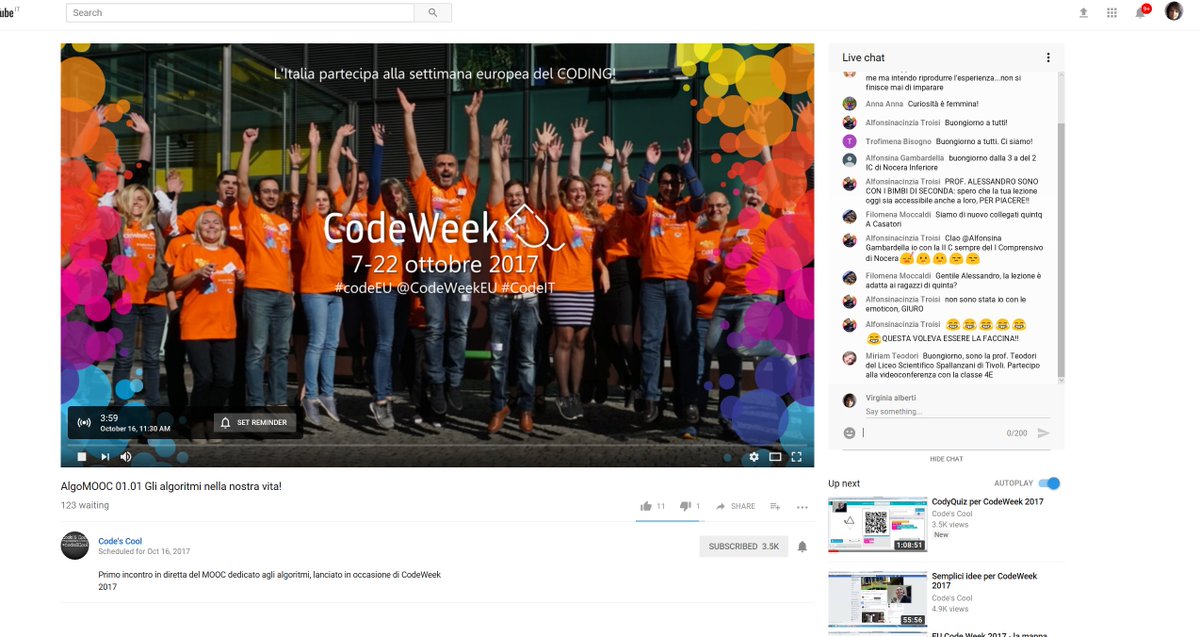Switch to theater mode icon

pyautogui.click(x=775, y=457)
